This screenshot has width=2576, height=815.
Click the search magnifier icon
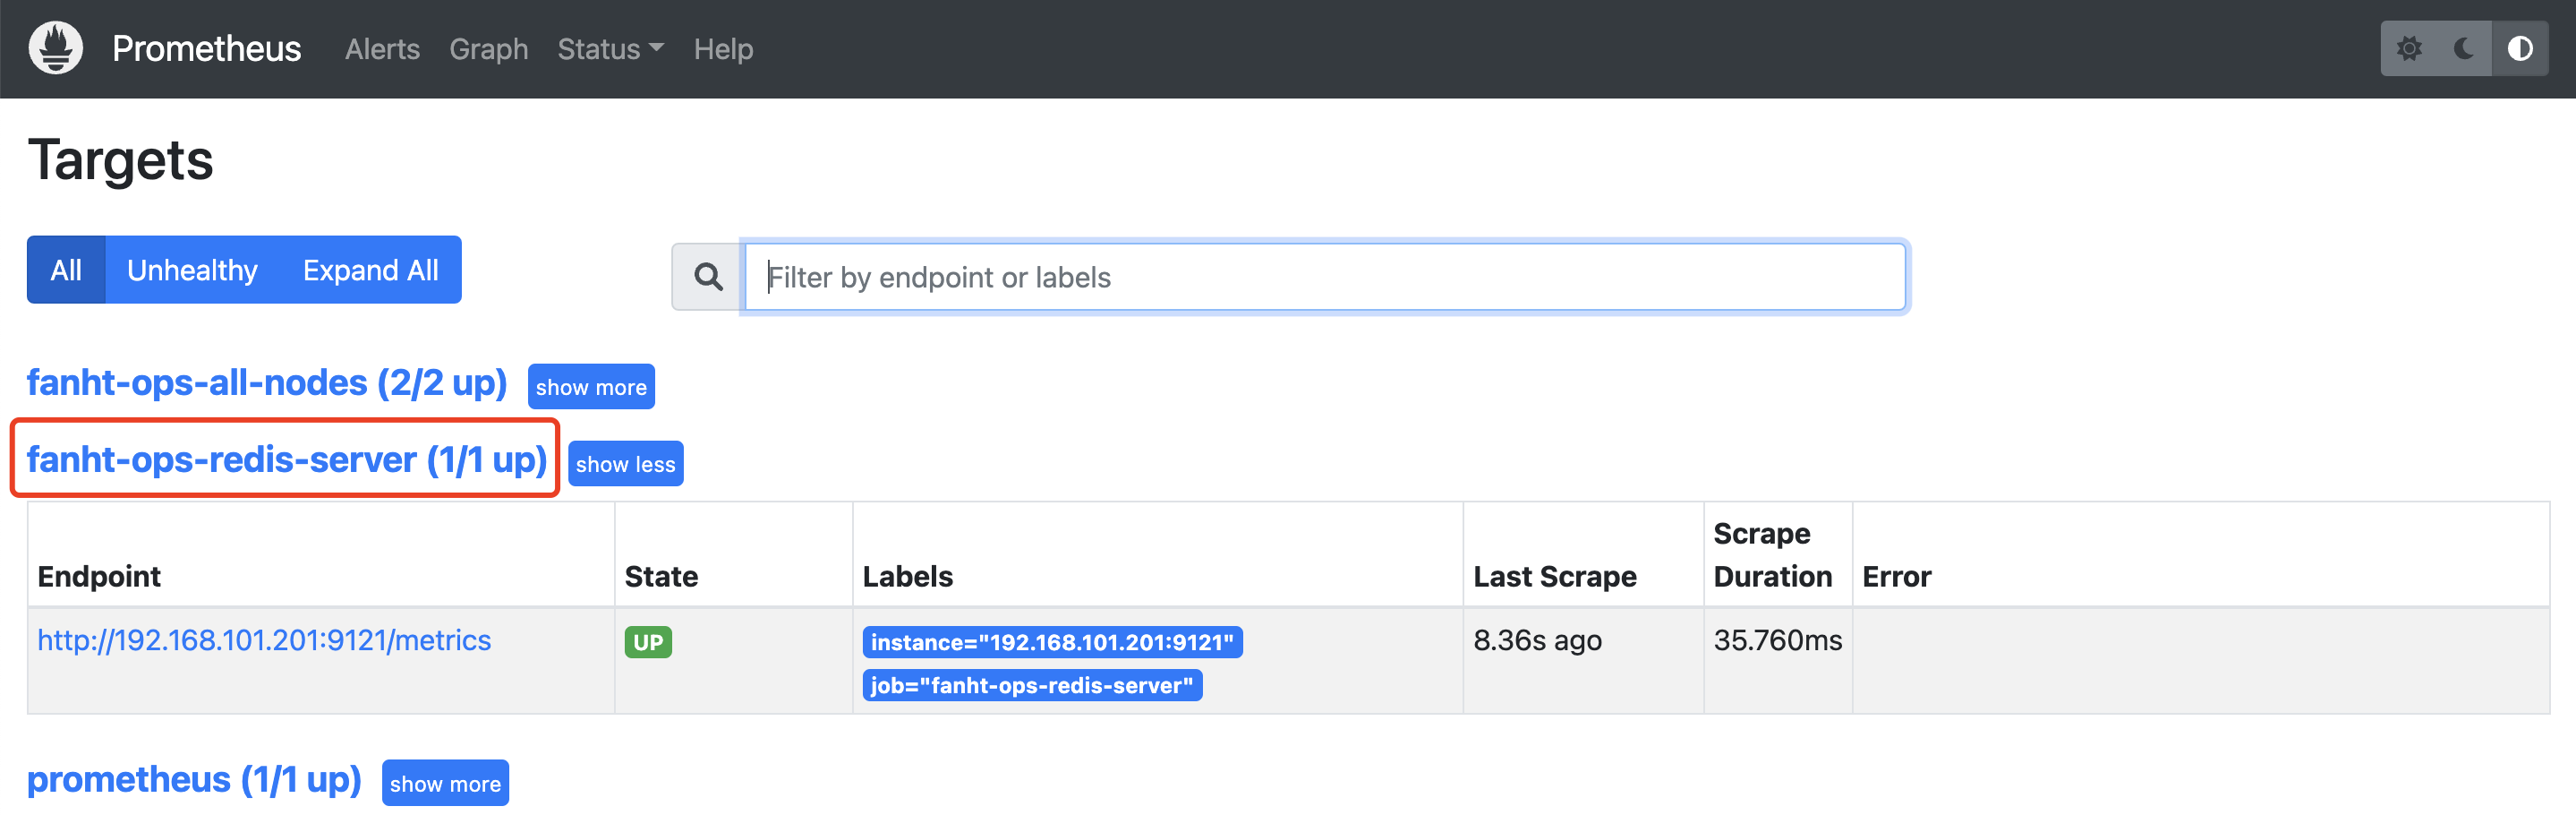click(708, 277)
